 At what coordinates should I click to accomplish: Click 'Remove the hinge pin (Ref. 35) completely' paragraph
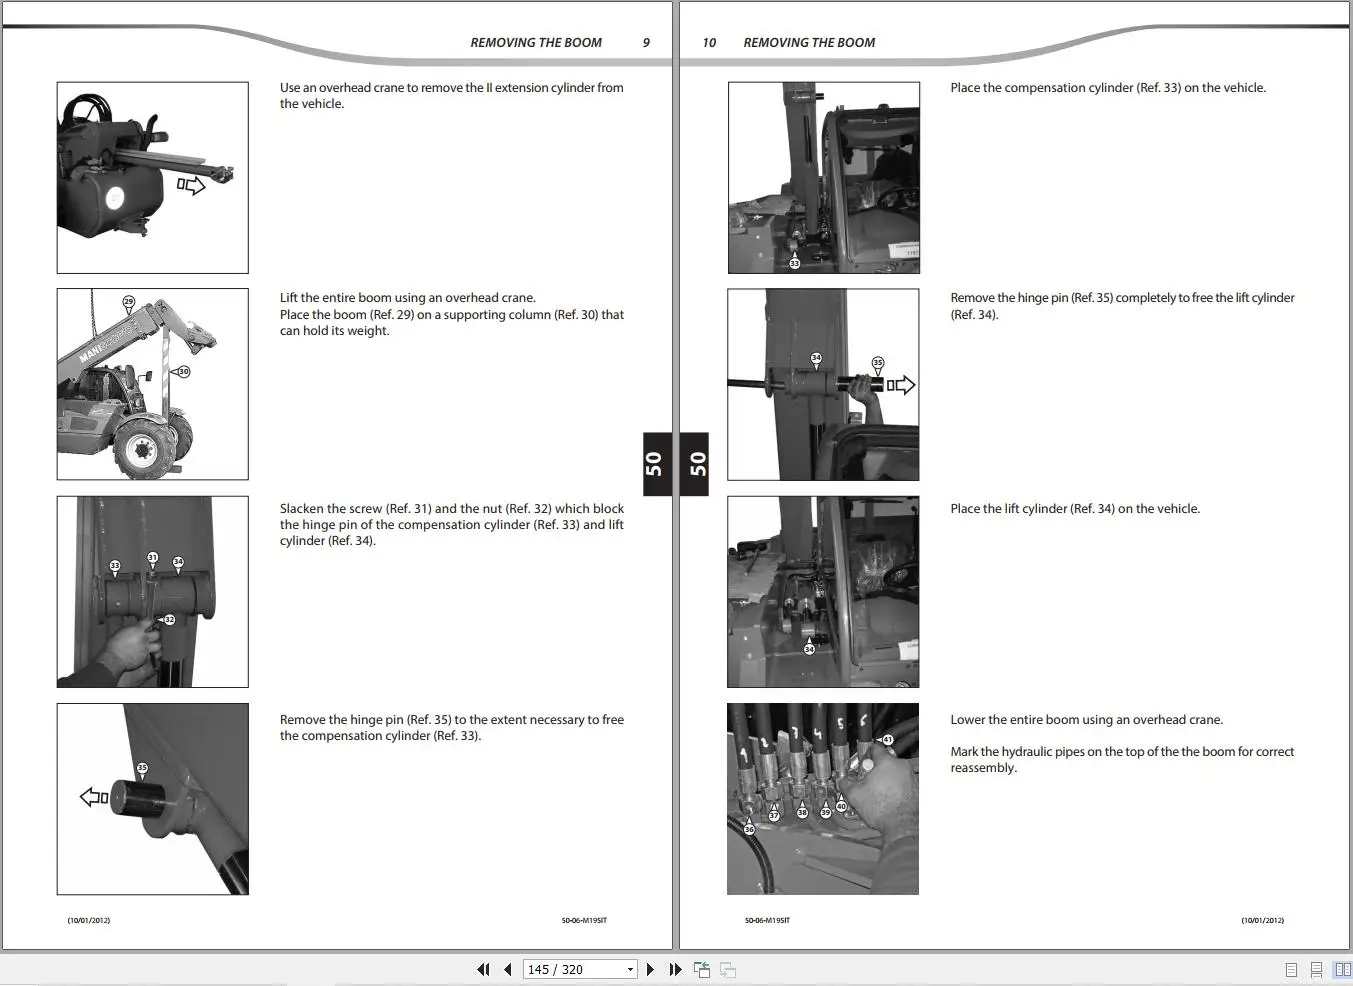1122,306
